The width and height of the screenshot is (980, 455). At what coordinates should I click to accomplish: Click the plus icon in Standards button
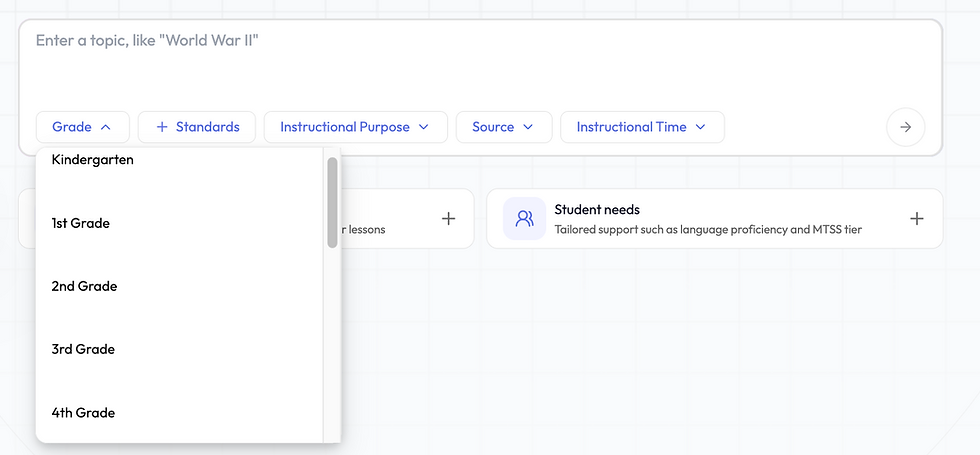click(162, 127)
